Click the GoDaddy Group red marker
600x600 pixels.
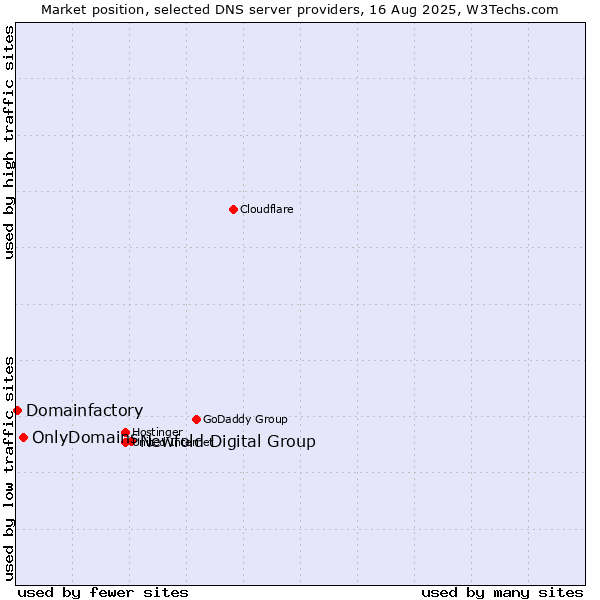(196, 419)
